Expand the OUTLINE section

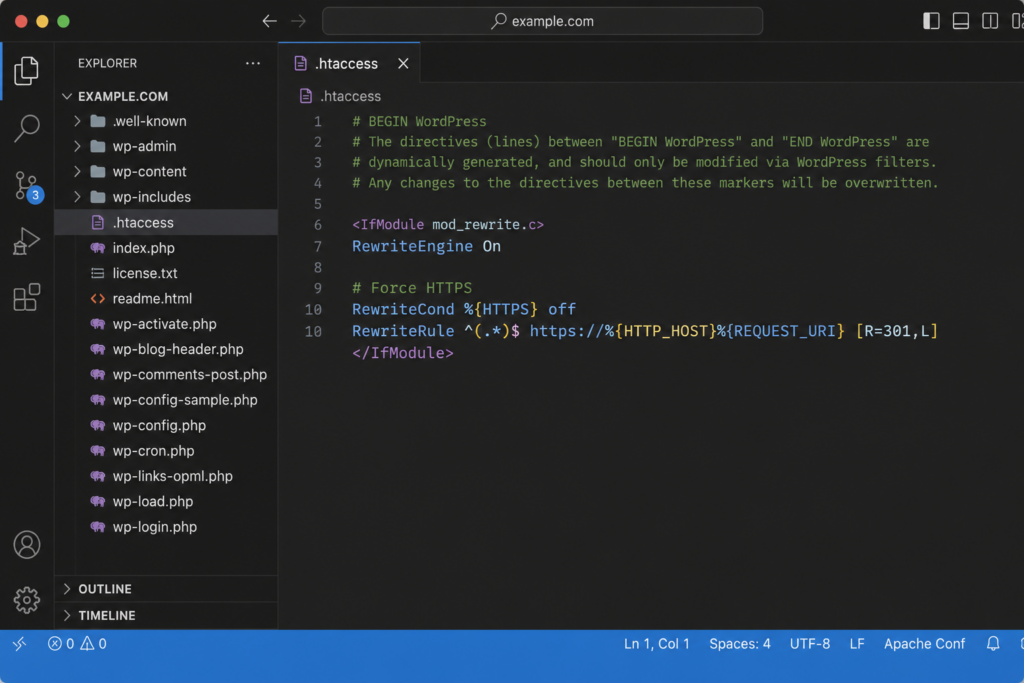point(167,589)
